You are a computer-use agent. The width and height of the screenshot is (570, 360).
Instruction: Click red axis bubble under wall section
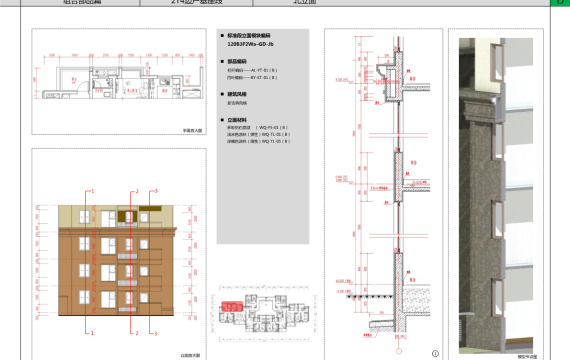(399, 351)
